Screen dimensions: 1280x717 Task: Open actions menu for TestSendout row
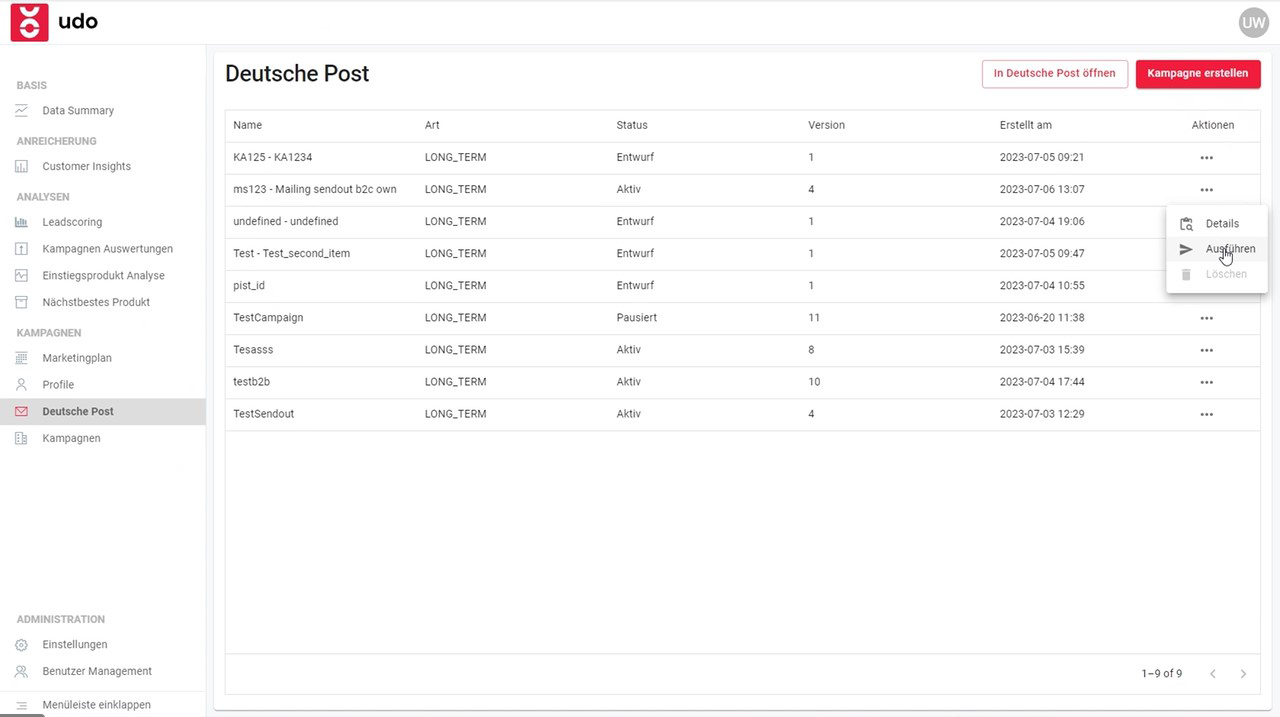point(1207,414)
